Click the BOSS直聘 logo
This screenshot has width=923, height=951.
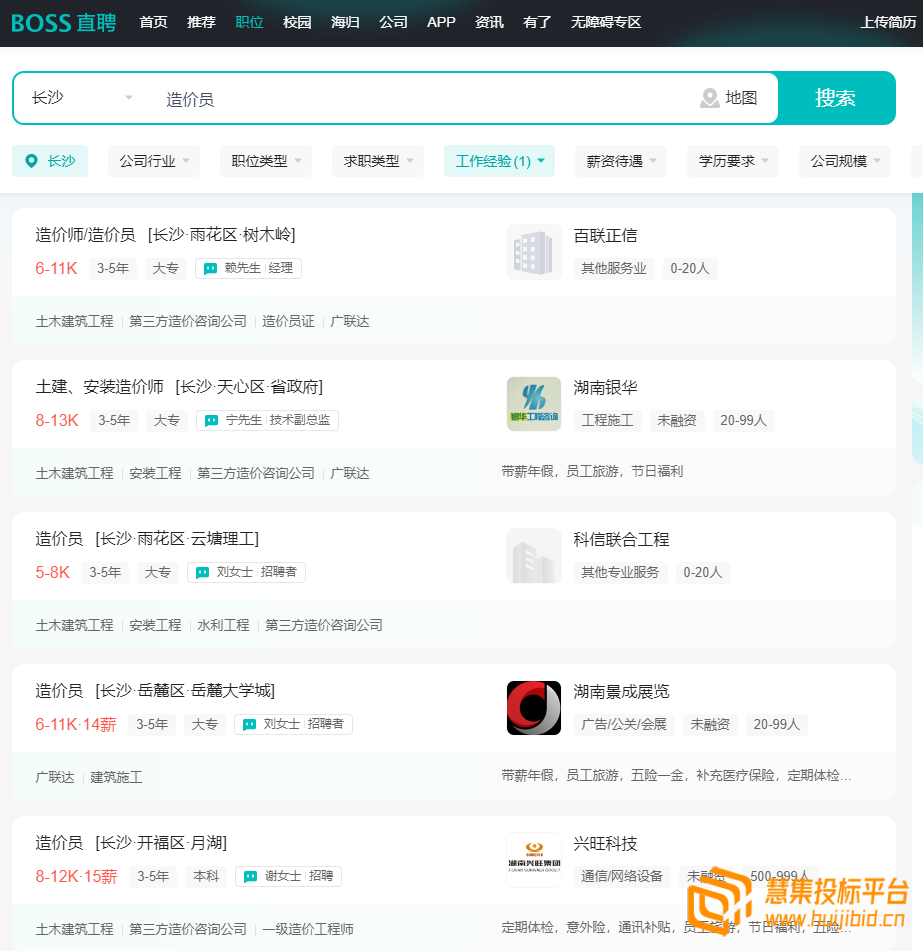pyautogui.click(x=64, y=22)
